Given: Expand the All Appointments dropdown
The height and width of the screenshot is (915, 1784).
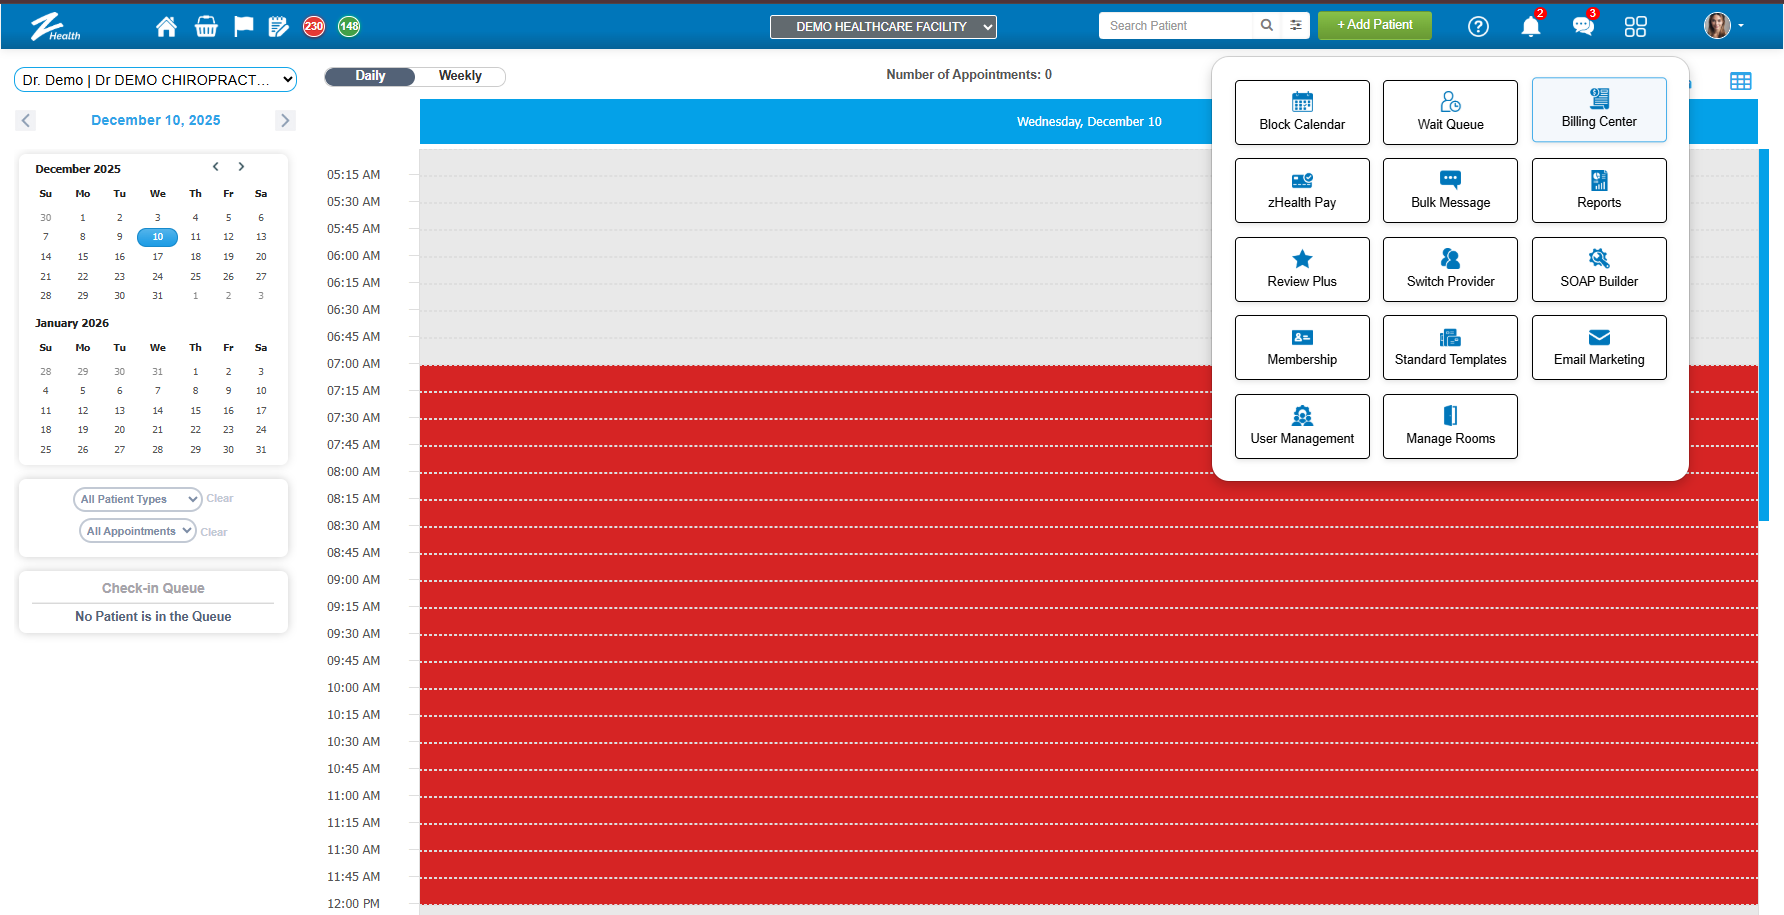Looking at the screenshot, I should [138, 531].
